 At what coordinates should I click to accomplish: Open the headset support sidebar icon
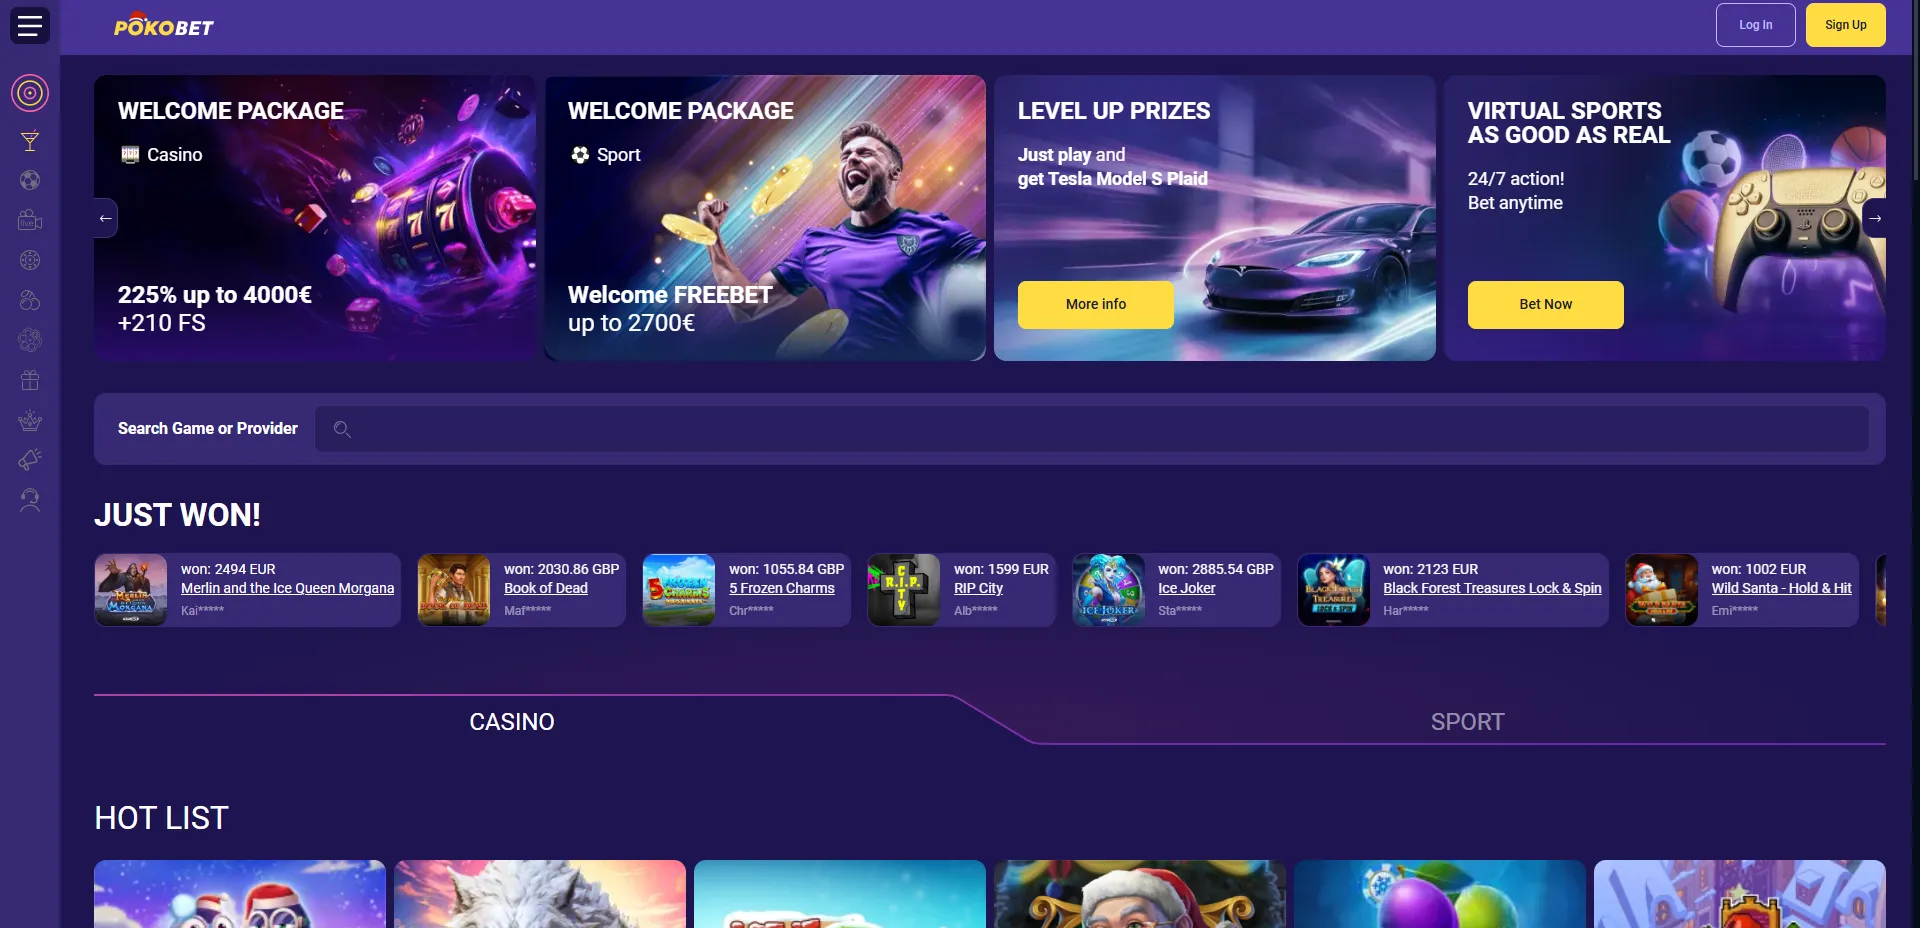[x=30, y=500]
